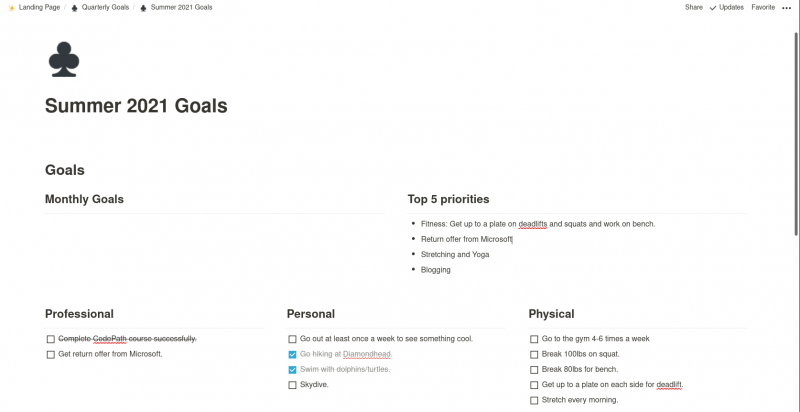This screenshot has width=800, height=412.
Task: Click the large club page icon
Action: (64, 59)
